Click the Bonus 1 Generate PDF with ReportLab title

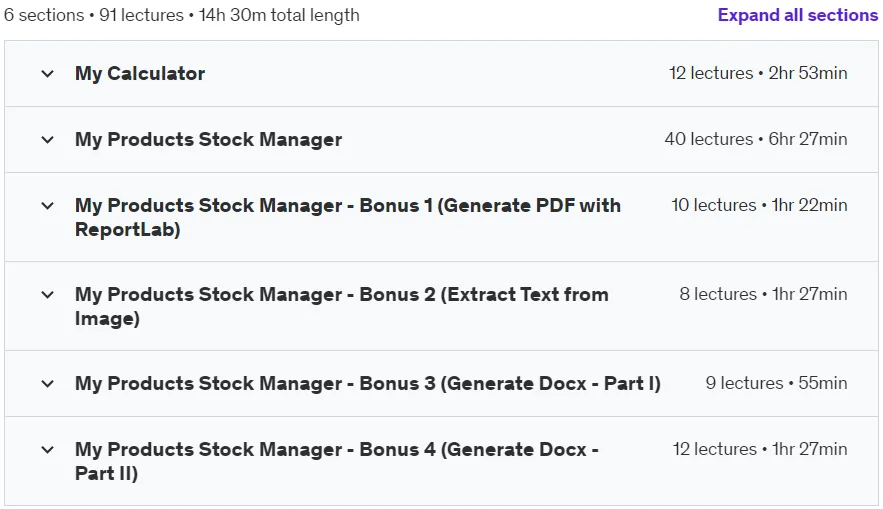coord(347,217)
